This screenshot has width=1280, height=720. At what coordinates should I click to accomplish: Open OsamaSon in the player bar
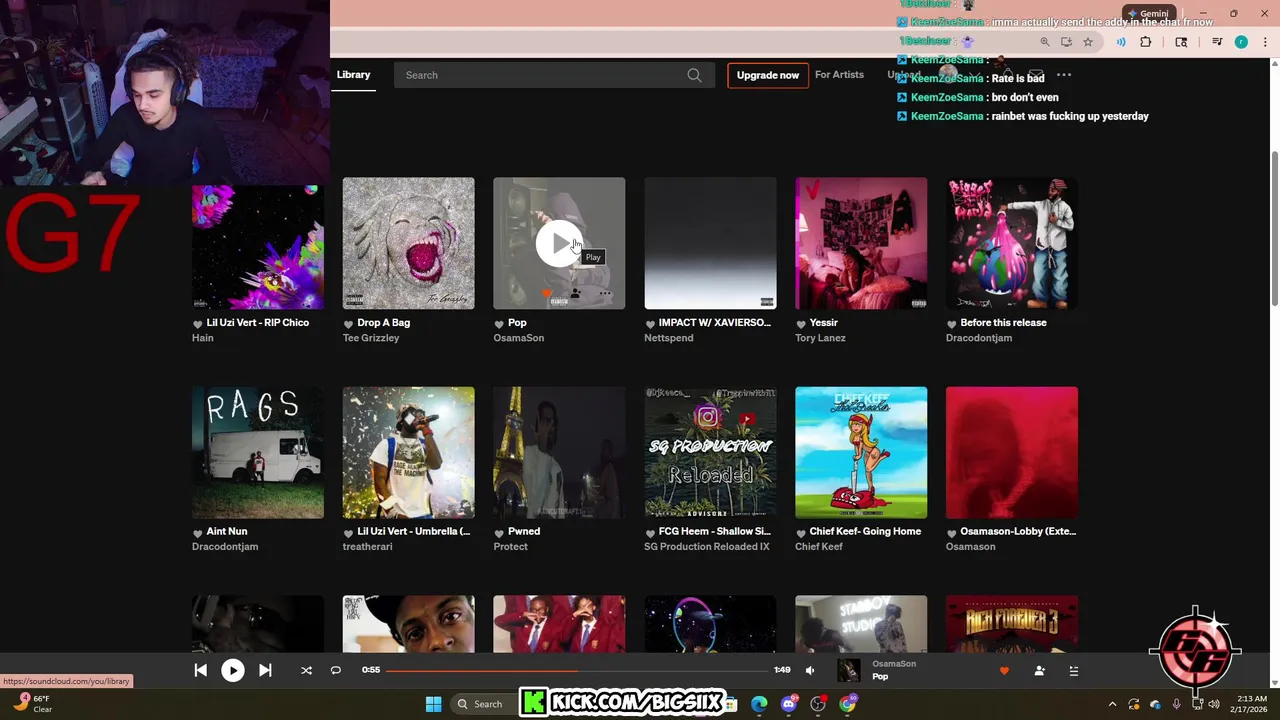pyautogui.click(x=894, y=664)
